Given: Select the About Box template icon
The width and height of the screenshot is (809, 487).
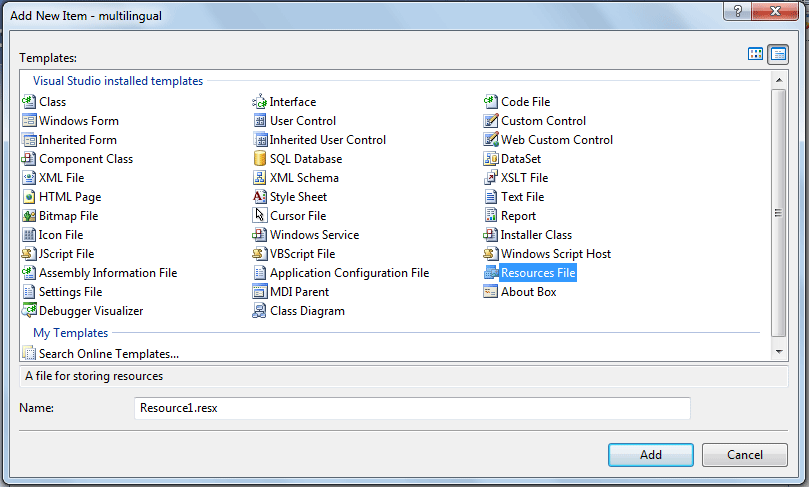Looking at the screenshot, I should click(x=491, y=292).
